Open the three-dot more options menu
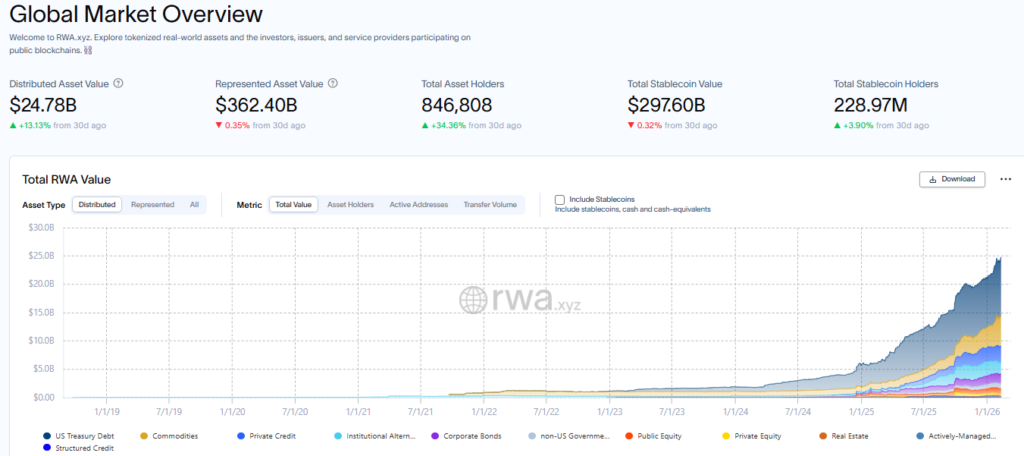The height and width of the screenshot is (456, 1024). (x=1005, y=179)
